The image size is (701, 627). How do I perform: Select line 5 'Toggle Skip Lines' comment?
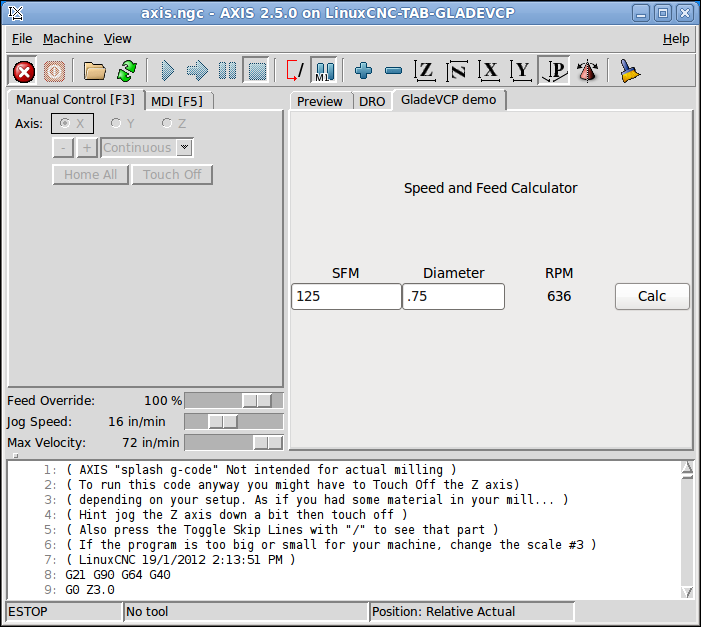[282, 530]
